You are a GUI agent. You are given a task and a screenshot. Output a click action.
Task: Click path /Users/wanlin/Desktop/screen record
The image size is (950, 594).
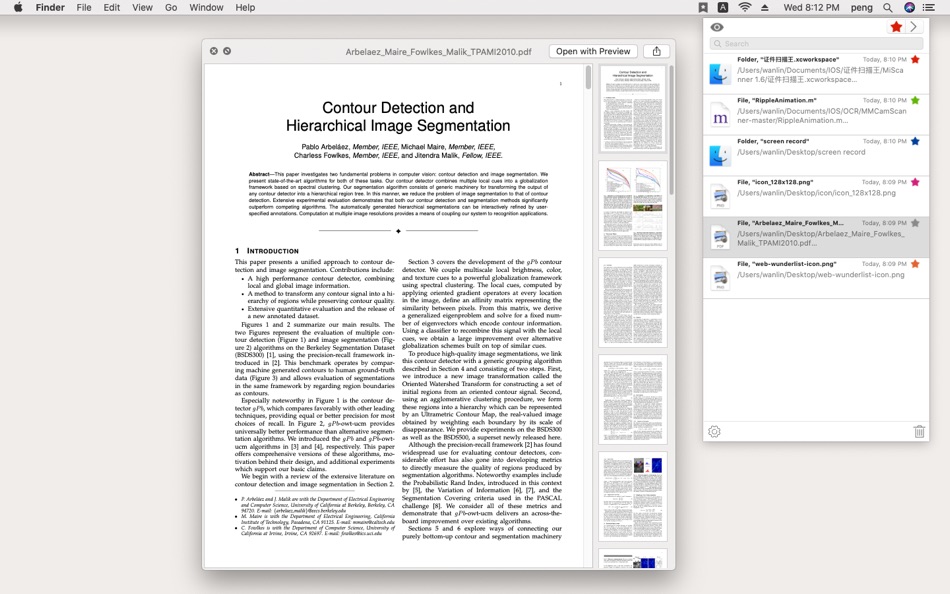coord(801,152)
